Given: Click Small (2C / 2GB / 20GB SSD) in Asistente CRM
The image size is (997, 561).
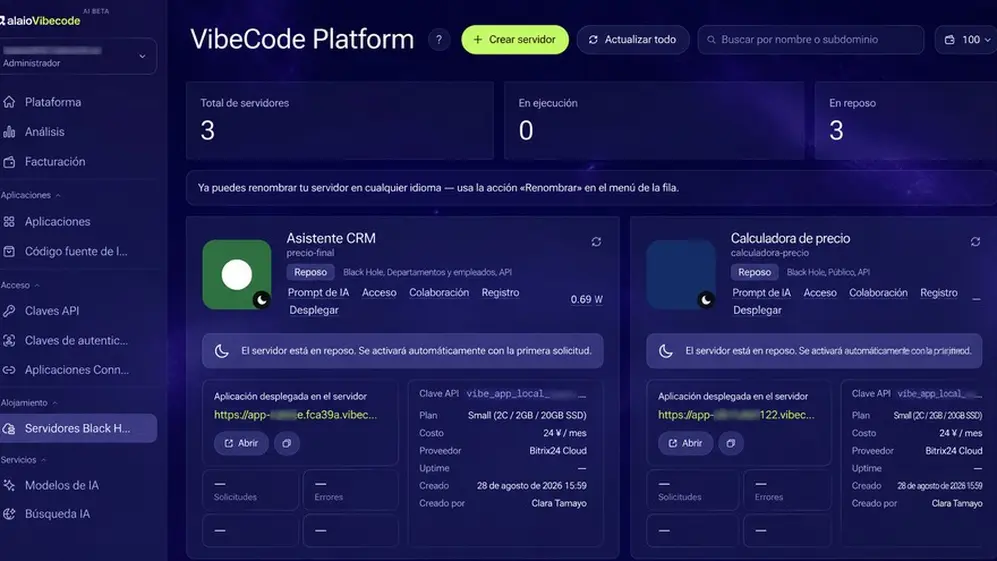Looking at the screenshot, I should point(527,415).
